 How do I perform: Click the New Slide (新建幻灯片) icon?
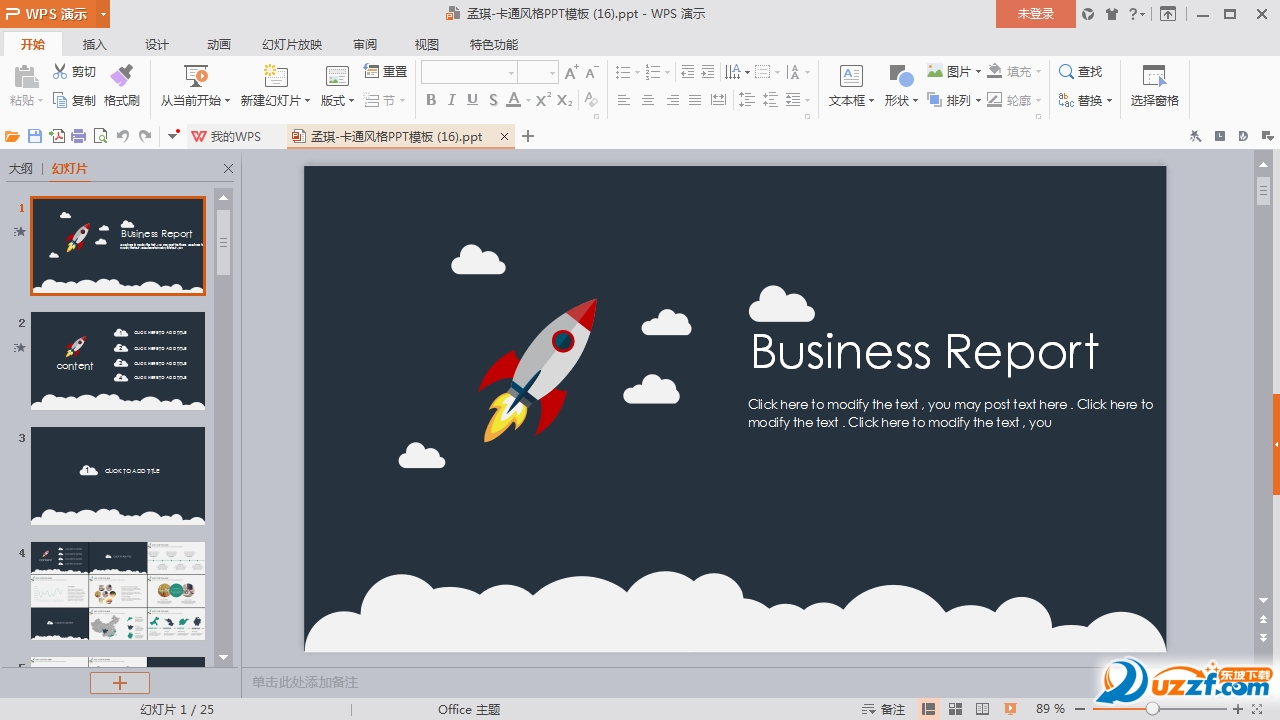pos(275,76)
